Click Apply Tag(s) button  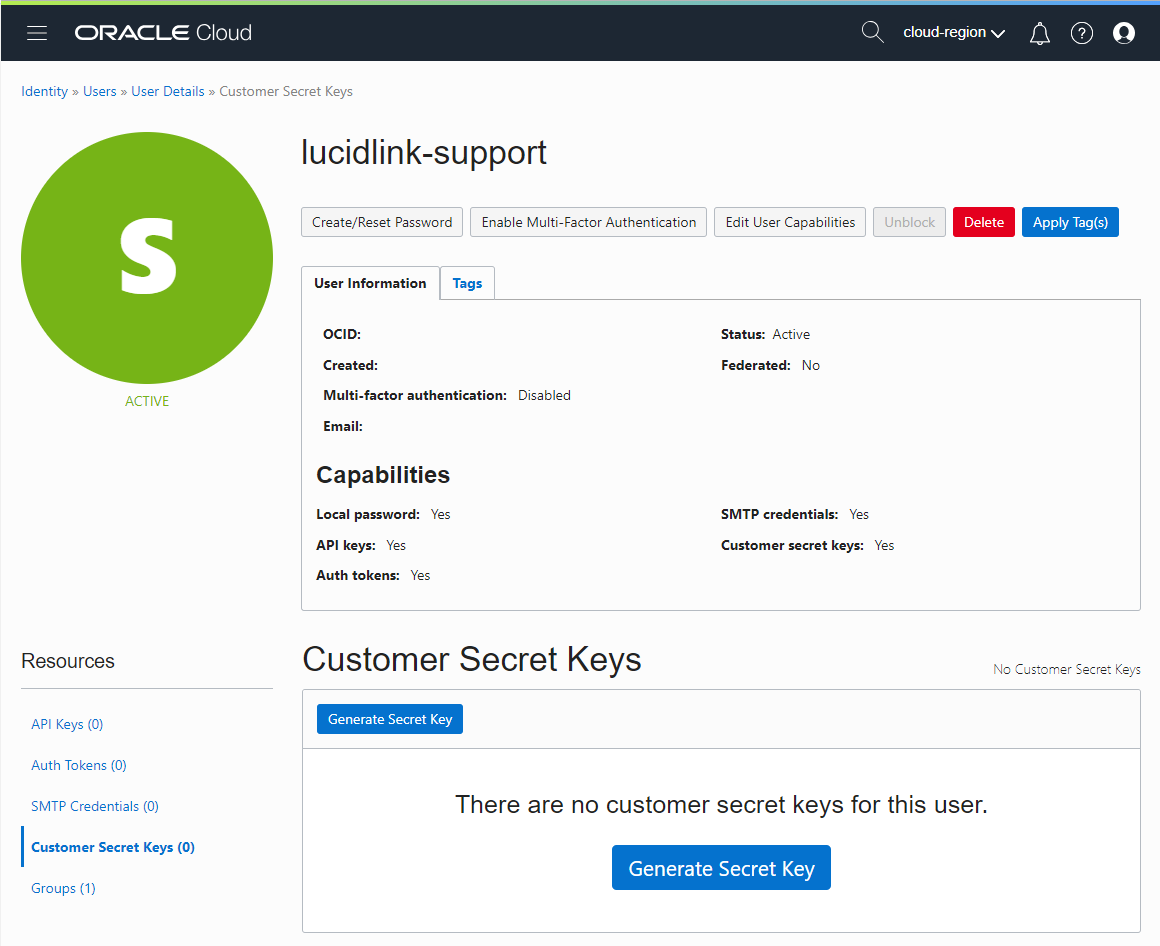pyautogui.click(x=1070, y=222)
